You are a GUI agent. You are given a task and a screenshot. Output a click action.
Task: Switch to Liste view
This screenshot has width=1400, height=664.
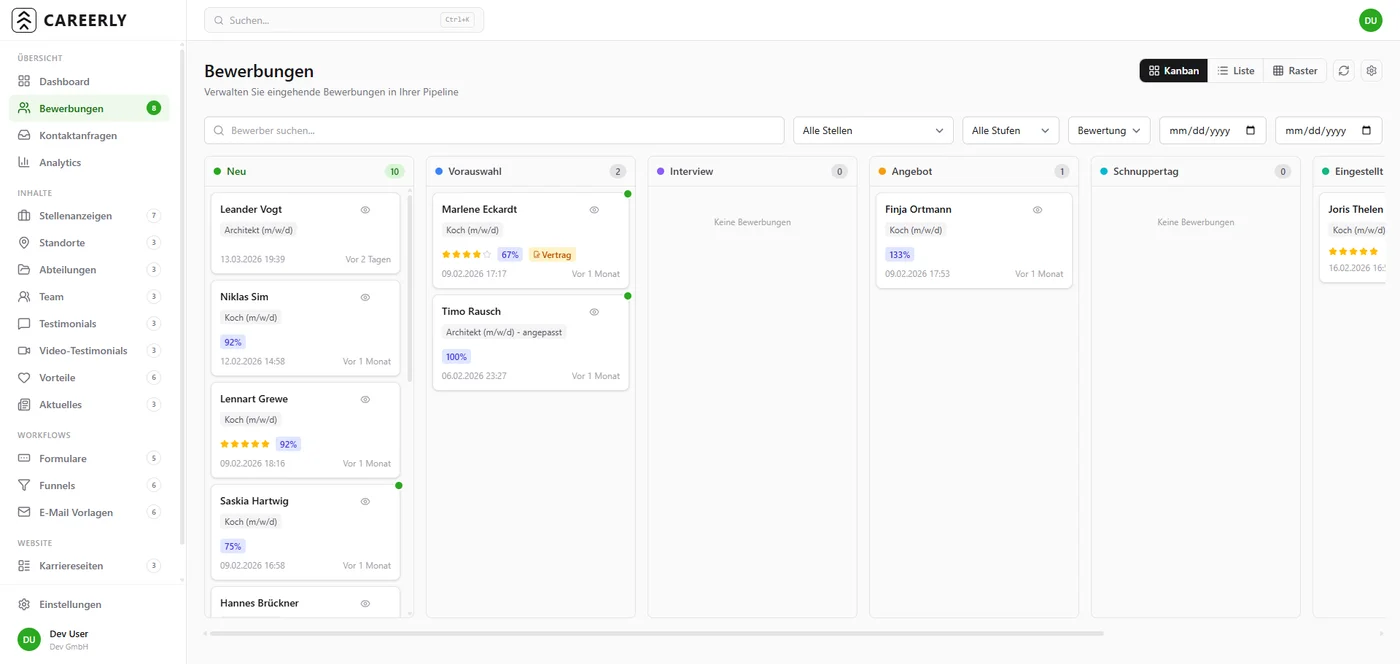pos(1235,71)
